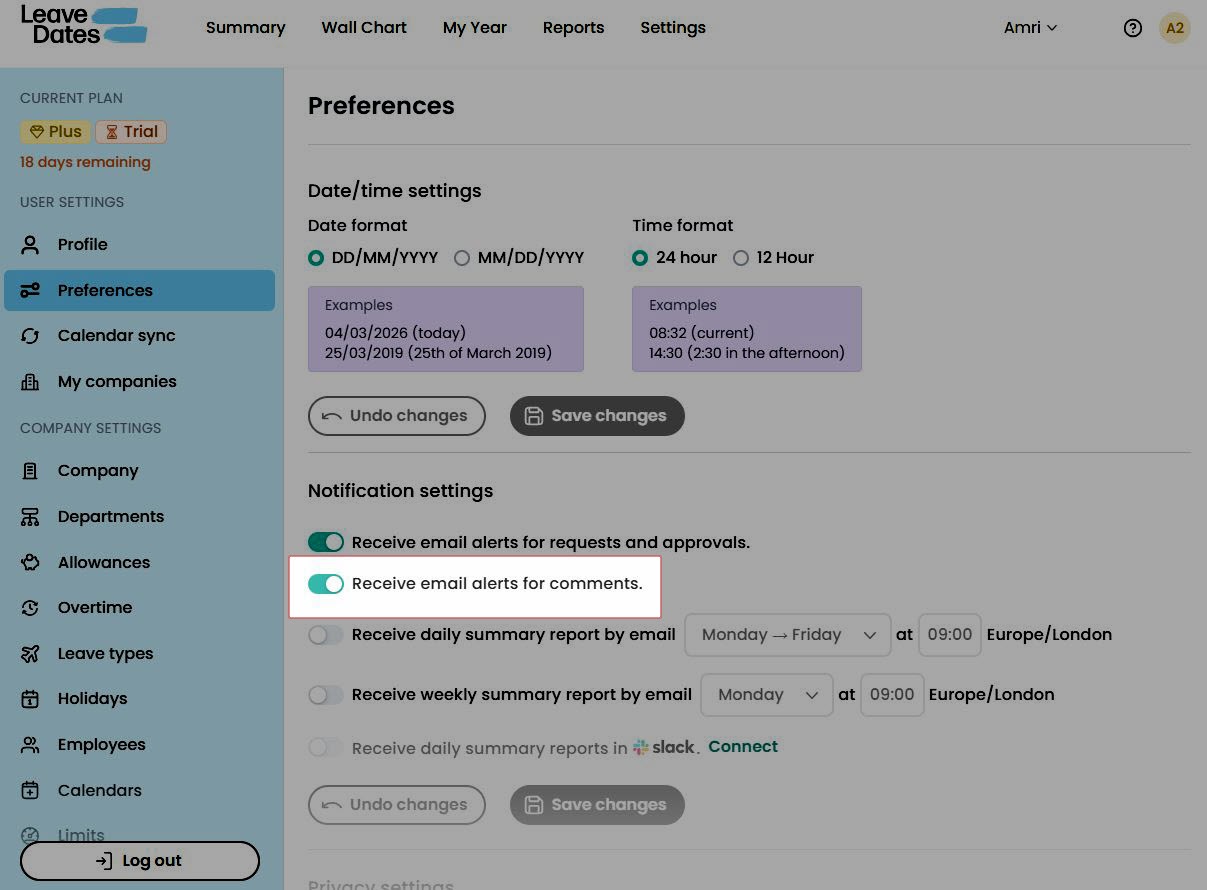Click the Company building icon

point(30,471)
